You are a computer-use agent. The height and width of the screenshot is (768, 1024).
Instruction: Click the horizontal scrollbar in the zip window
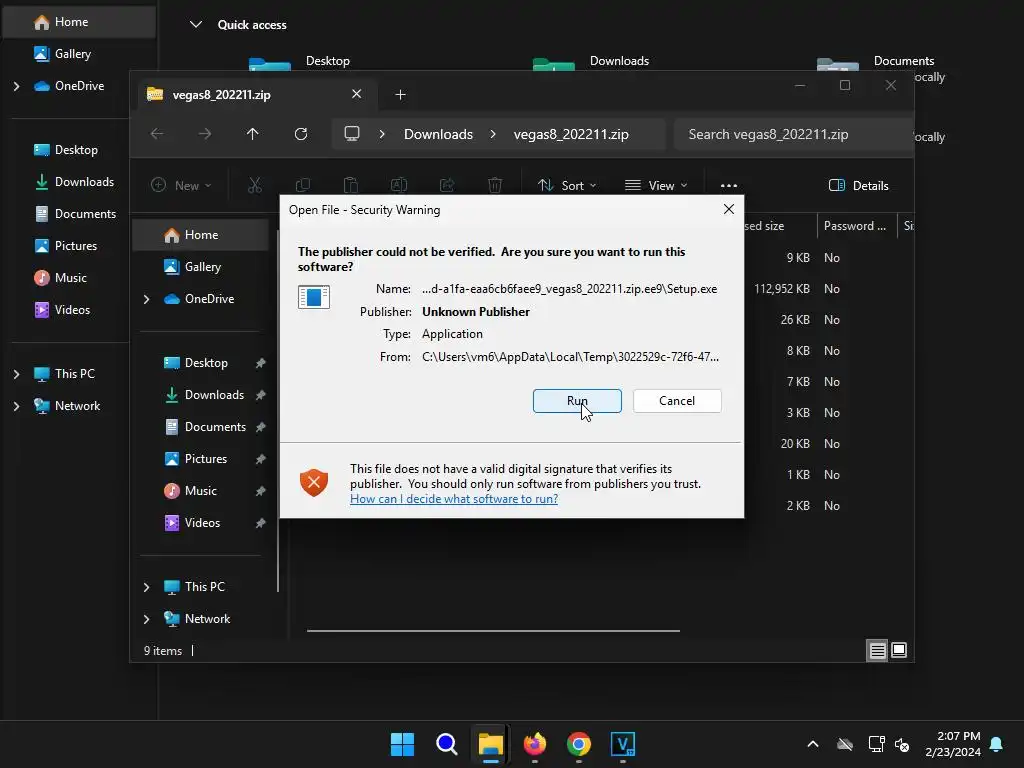(493, 631)
